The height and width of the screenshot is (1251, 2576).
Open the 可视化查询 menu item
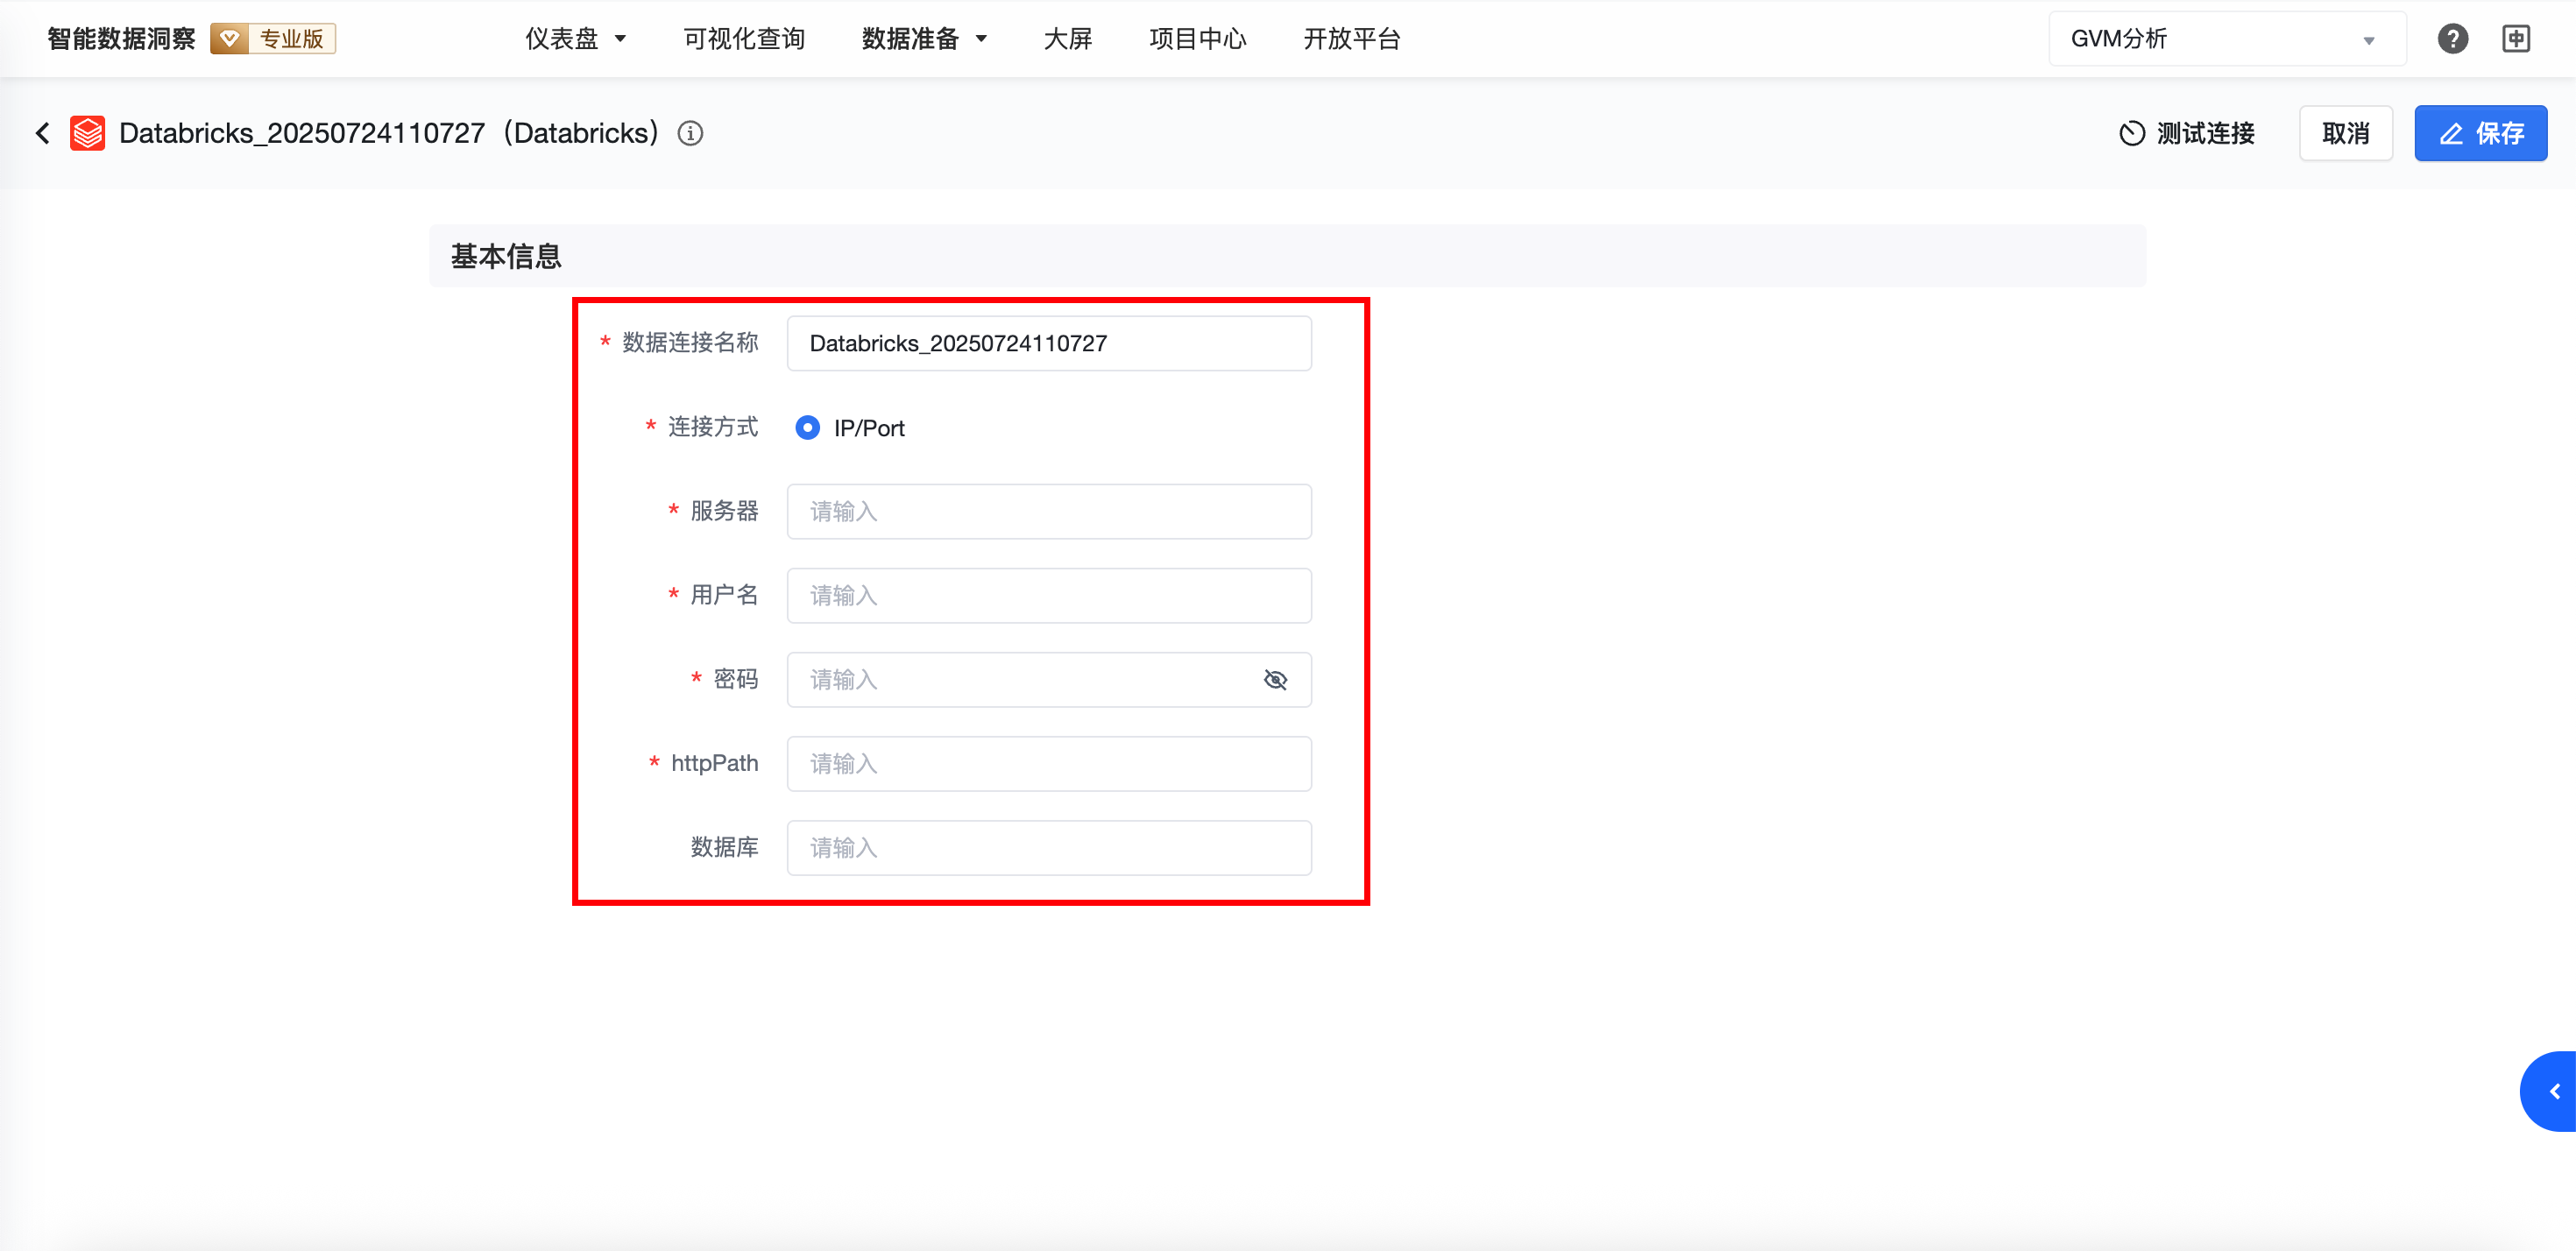coord(744,39)
